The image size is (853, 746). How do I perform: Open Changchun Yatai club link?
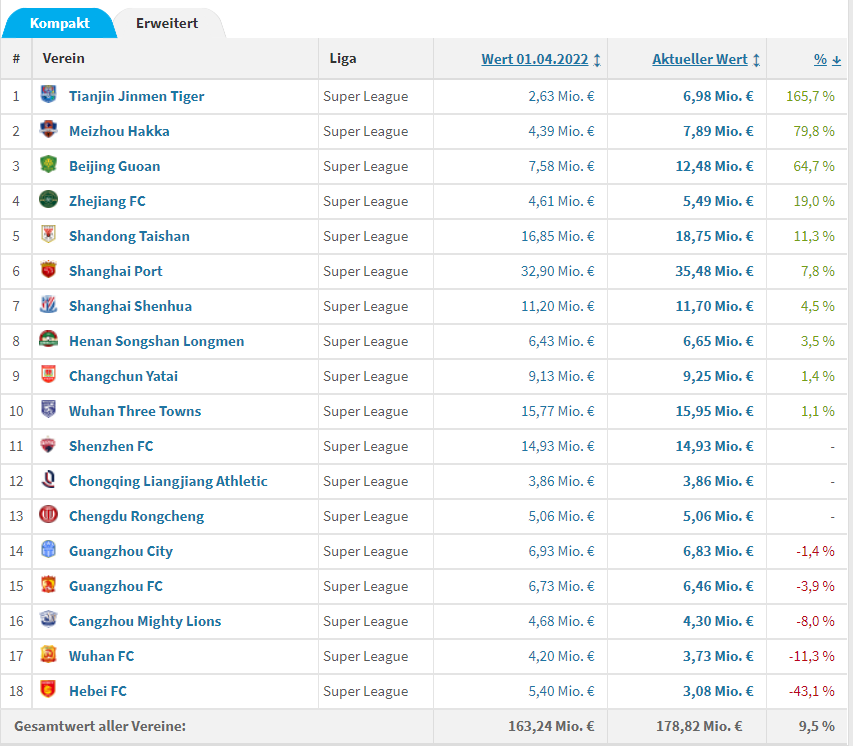pyautogui.click(x=123, y=376)
